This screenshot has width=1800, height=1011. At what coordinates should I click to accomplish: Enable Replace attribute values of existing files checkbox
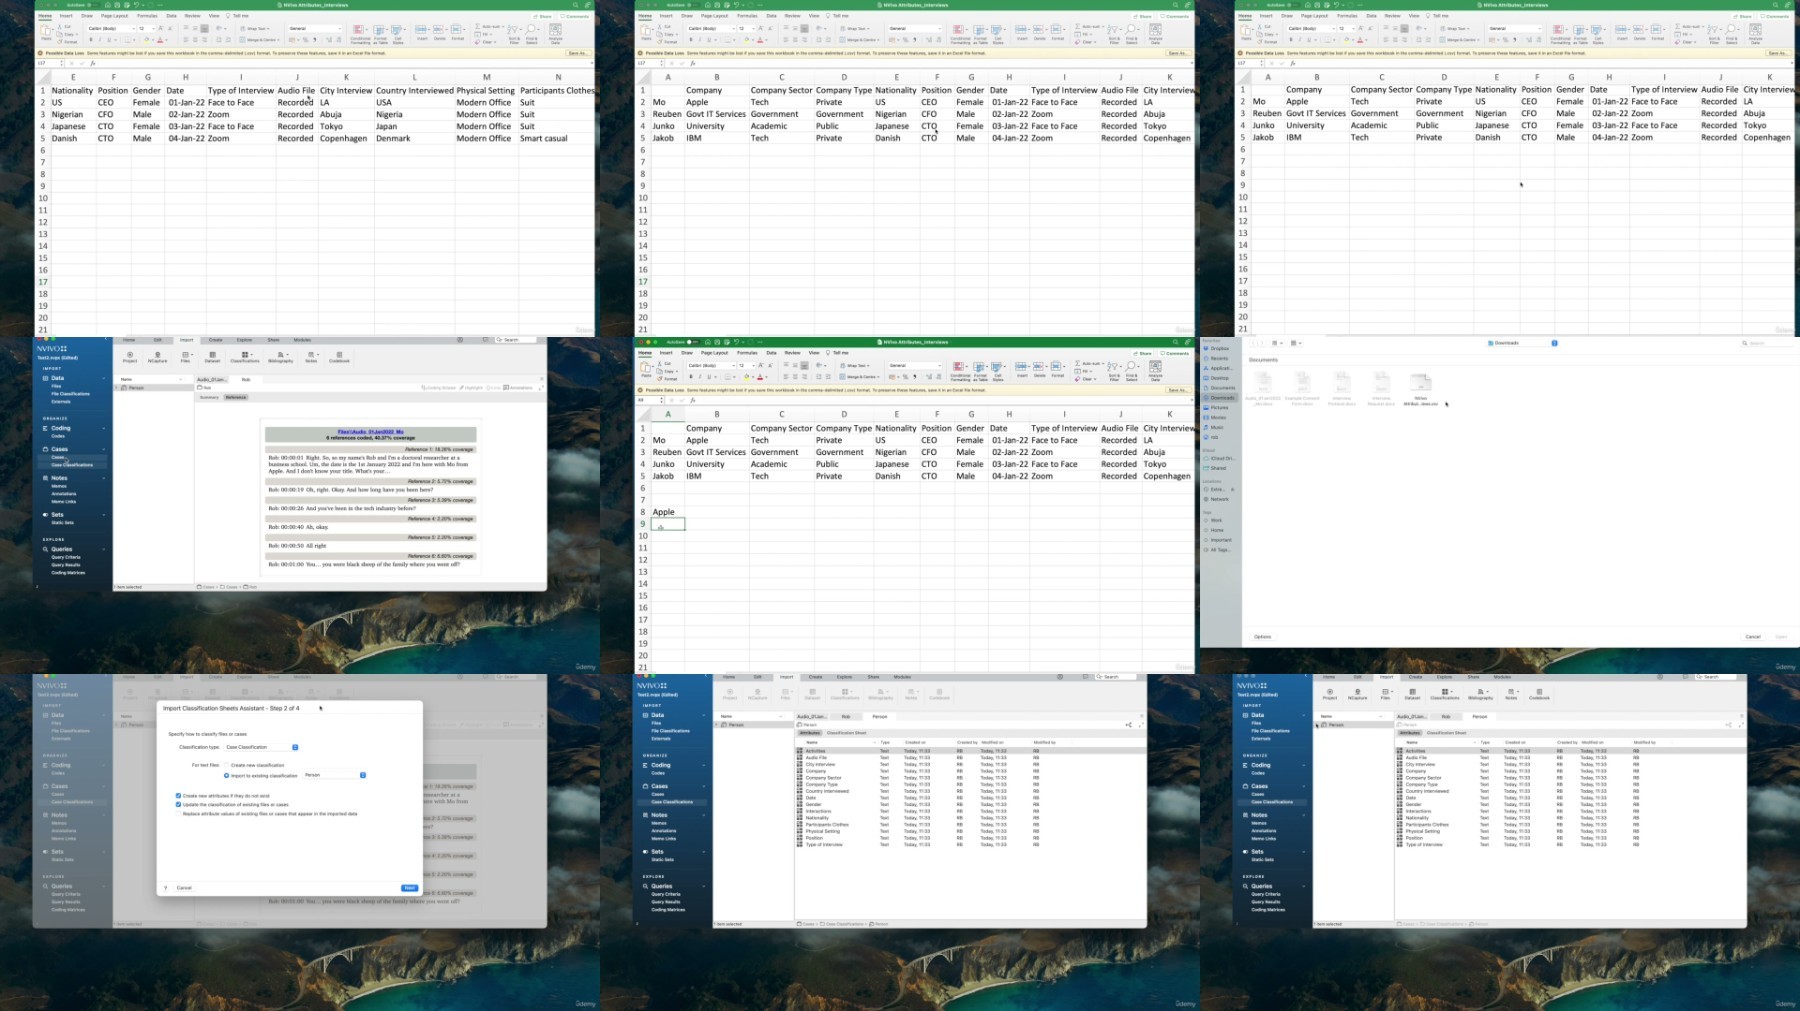179,813
